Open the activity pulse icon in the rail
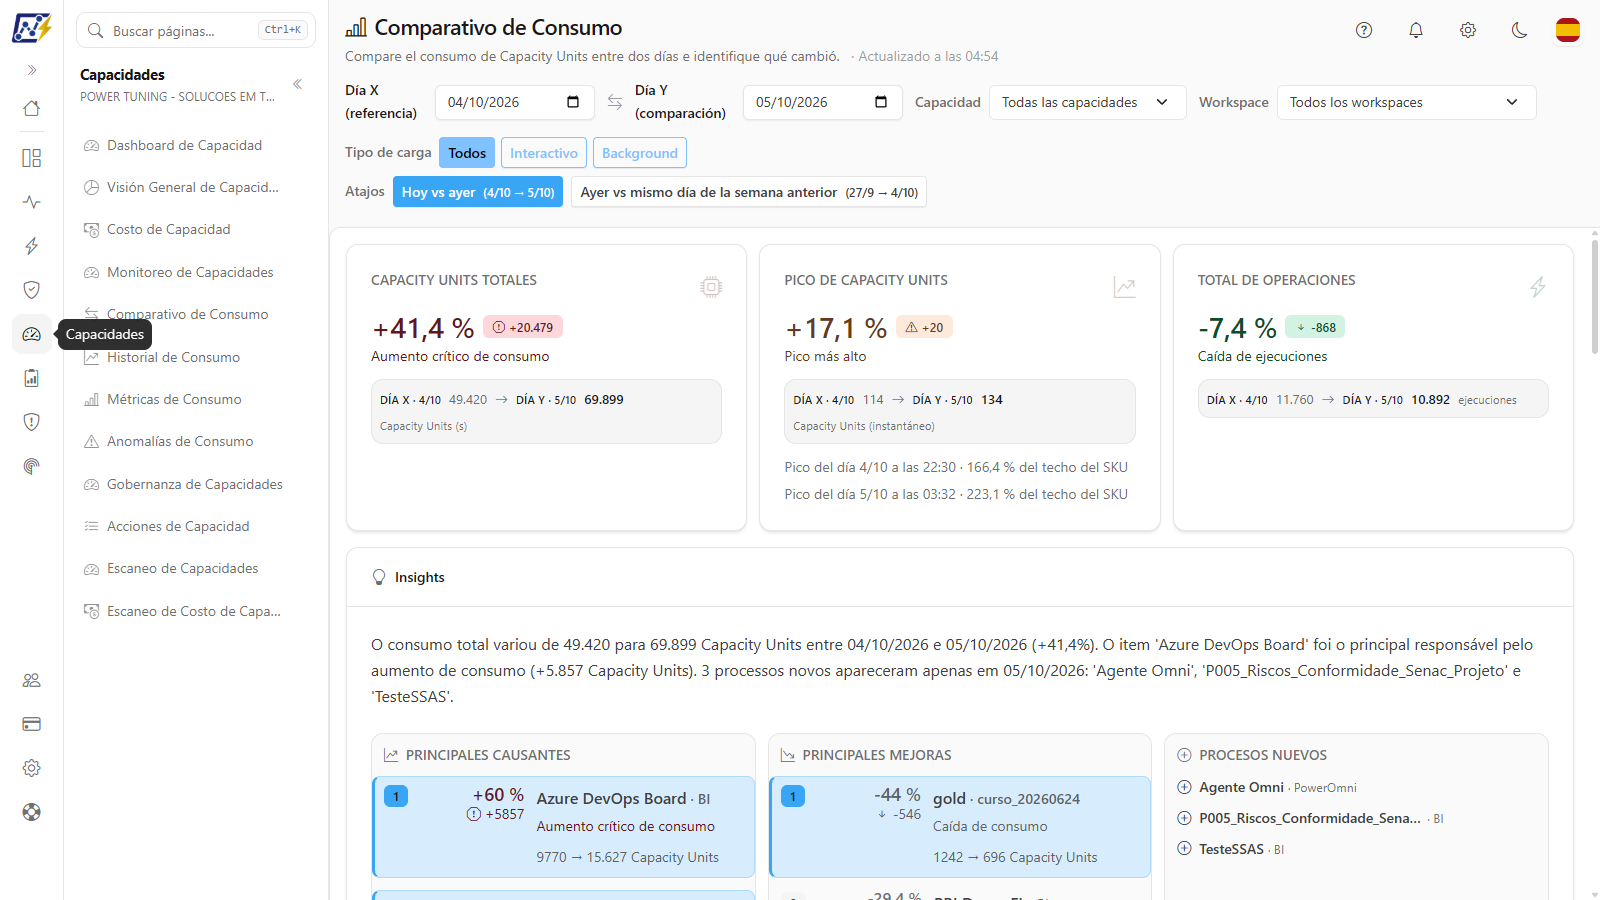 32,202
